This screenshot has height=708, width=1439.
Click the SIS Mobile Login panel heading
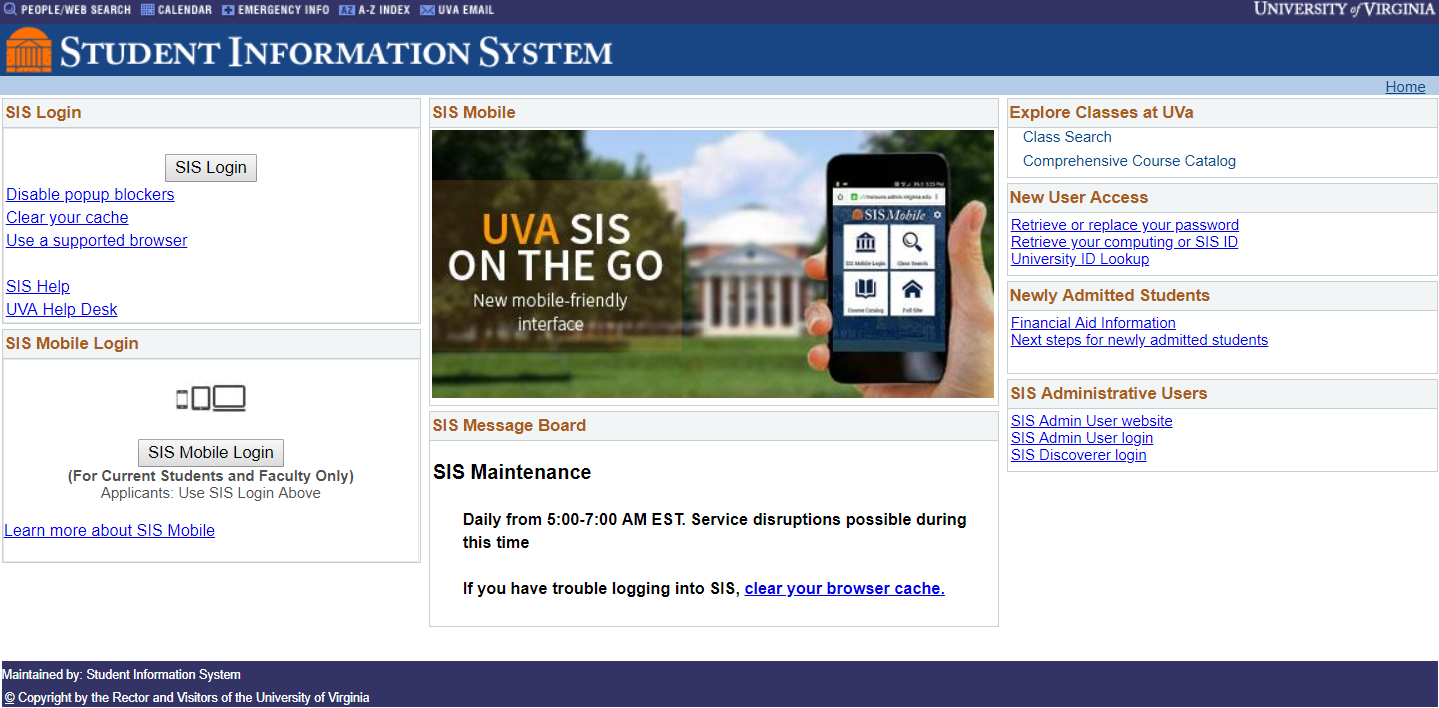tap(72, 344)
